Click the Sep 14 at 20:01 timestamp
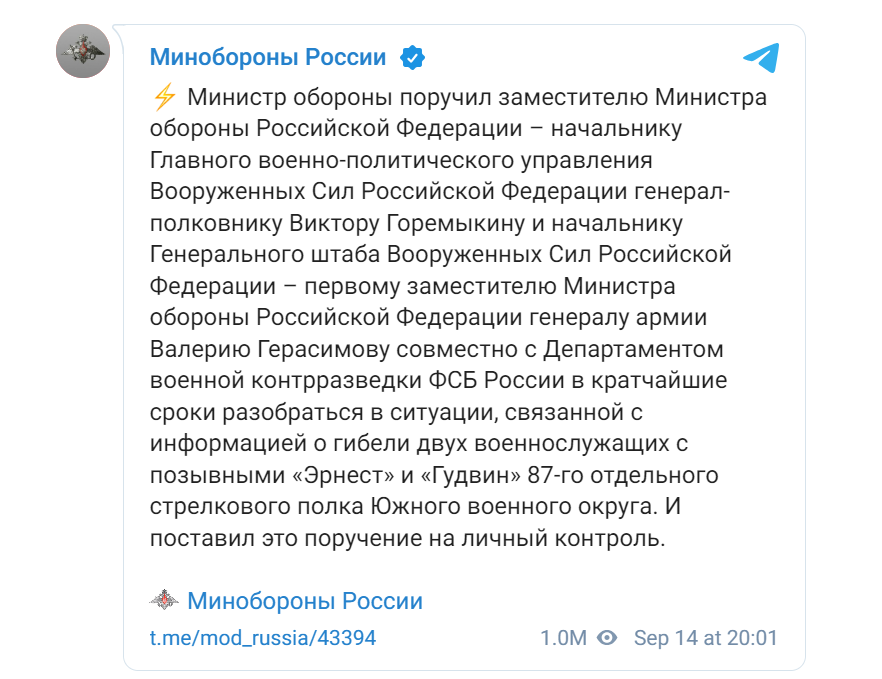Screen dimensions: 882x679 (x=705, y=638)
